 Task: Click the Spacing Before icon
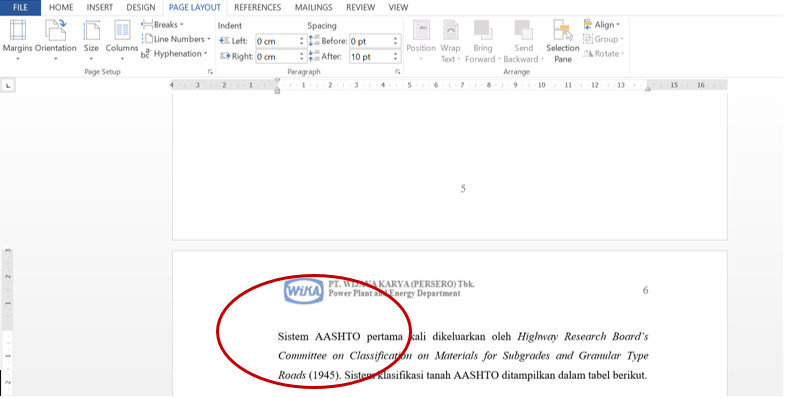pos(314,41)
